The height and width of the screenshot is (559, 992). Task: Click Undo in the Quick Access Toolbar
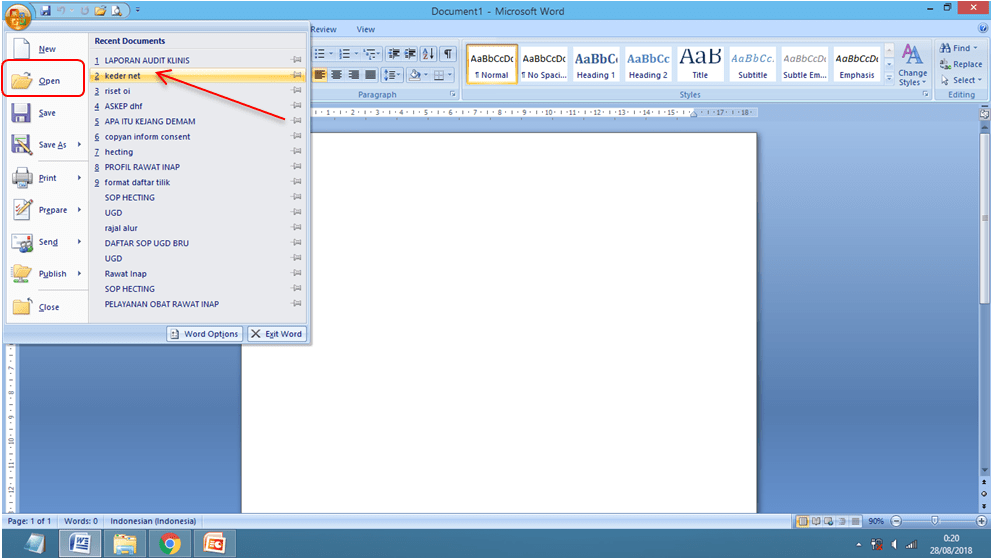(62, 11)
